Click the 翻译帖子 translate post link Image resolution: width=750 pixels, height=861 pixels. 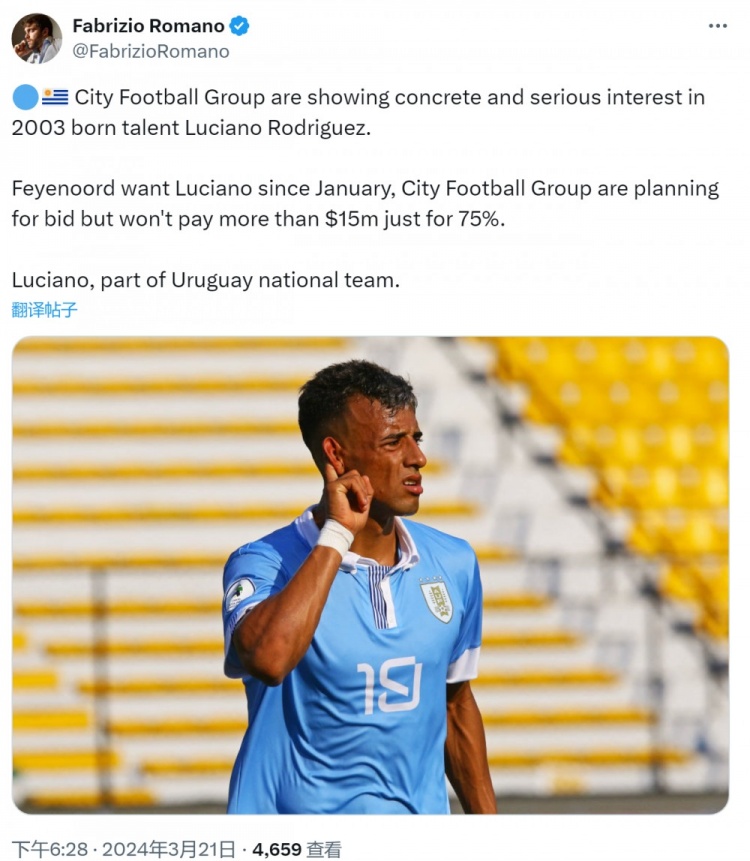44,310
